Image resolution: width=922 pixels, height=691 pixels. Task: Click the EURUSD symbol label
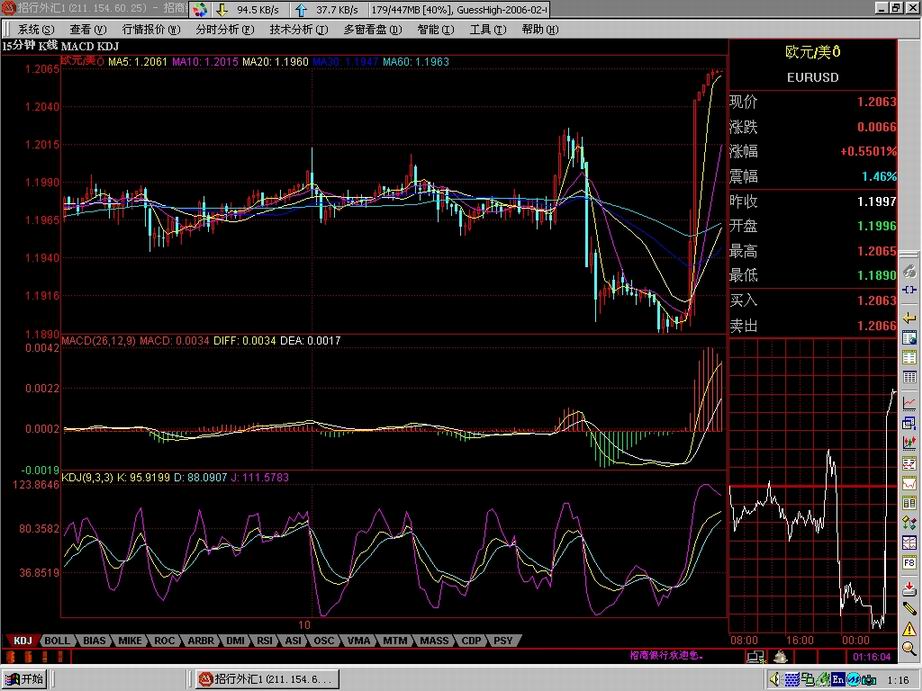tap(812, 77)
